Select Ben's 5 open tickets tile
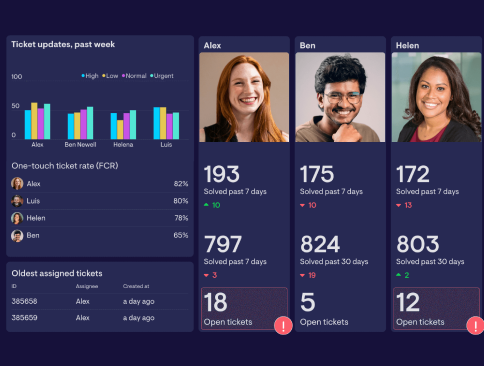The image size is (484, 366). pos(340,308)
